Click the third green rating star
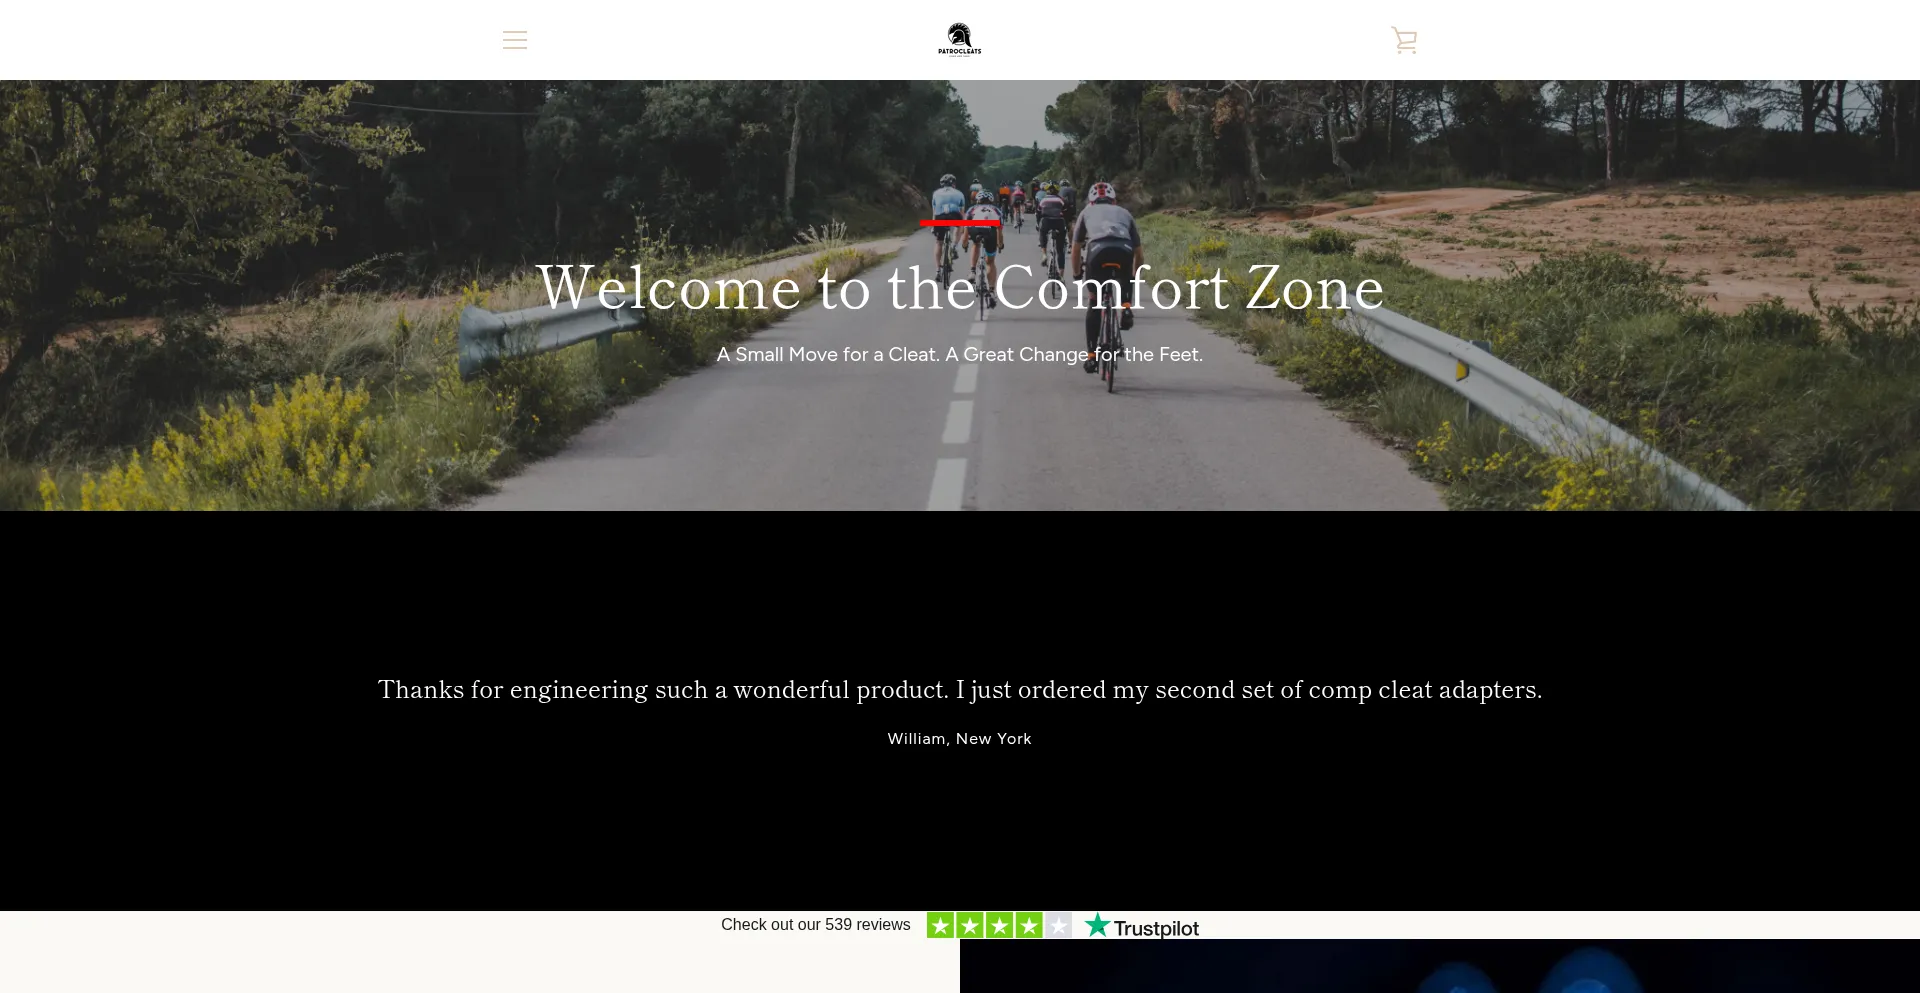 point(999,925)
